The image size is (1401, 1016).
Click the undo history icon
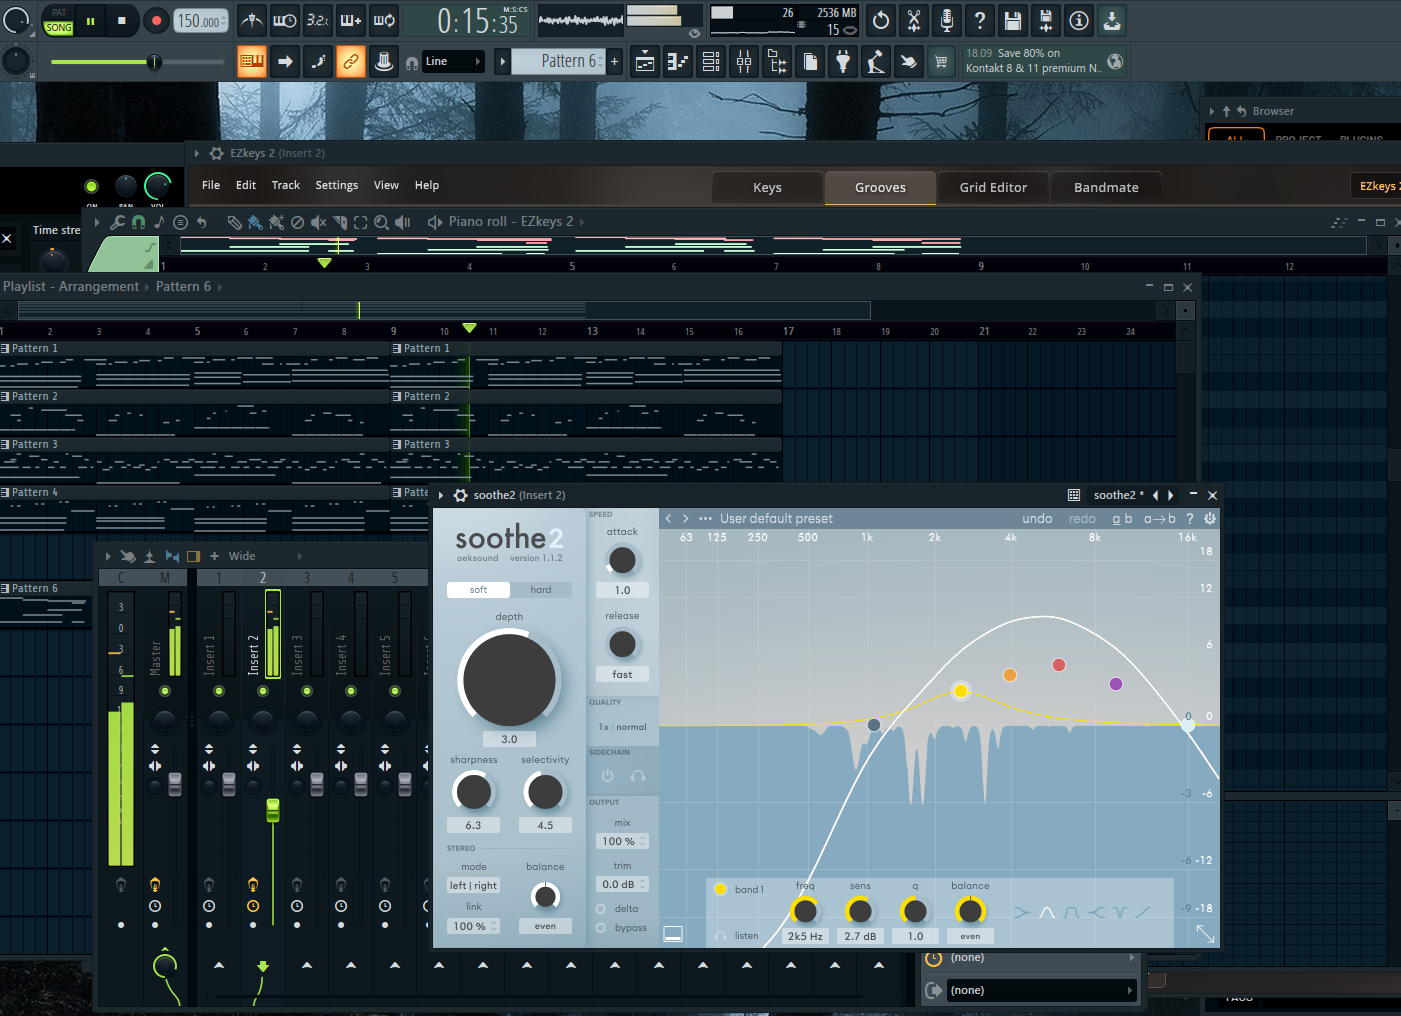880,20
